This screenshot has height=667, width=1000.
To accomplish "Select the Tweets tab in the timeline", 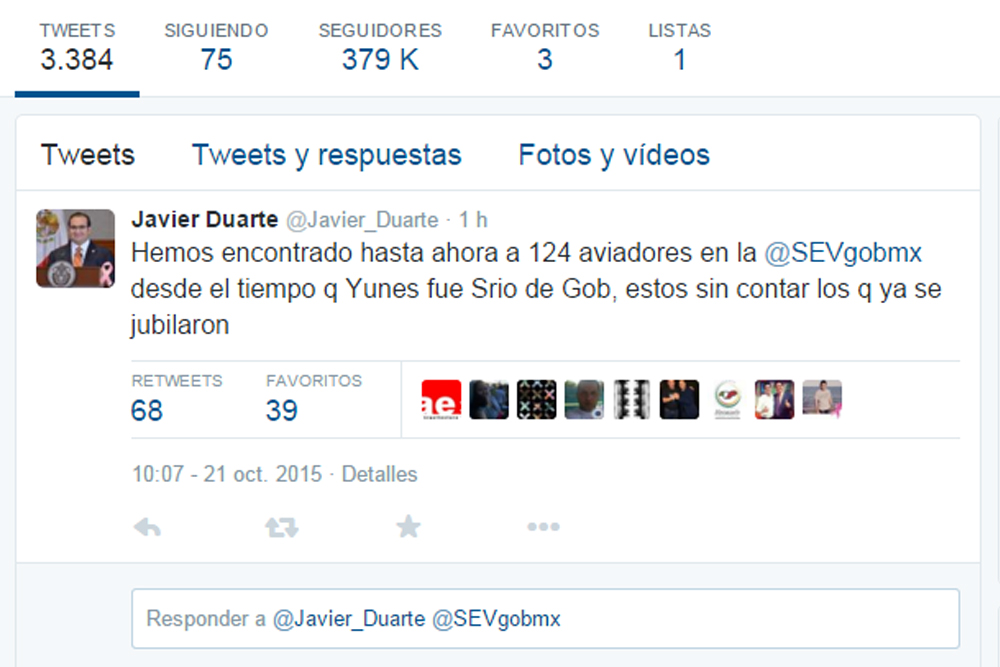I will pos(88,155).
